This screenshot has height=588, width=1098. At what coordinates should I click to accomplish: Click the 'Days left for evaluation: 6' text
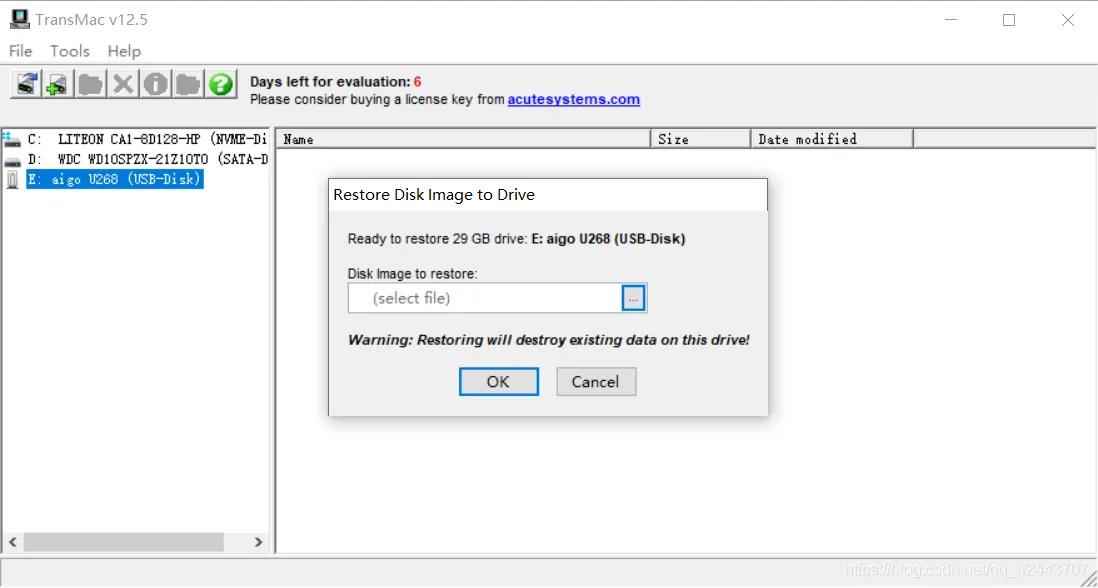tap(336, 82)
